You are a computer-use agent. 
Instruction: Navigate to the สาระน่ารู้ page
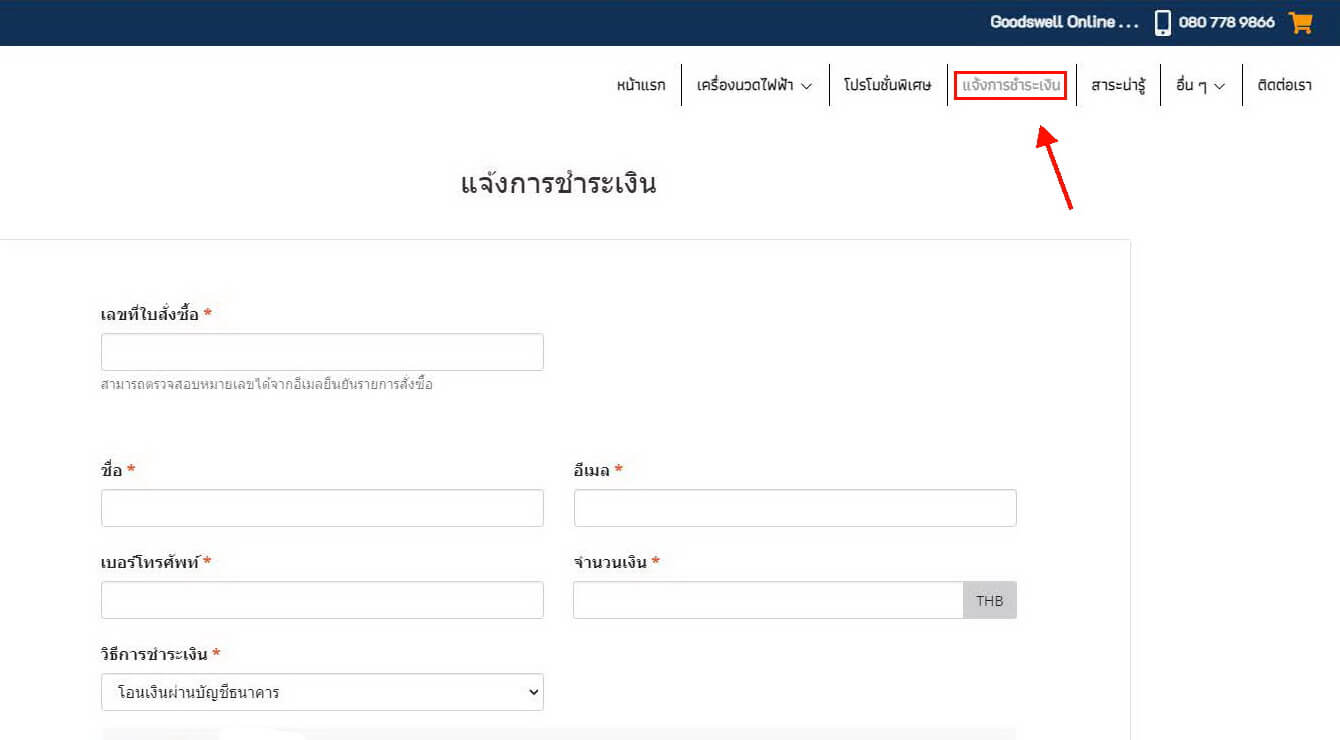click(1118, 85)
